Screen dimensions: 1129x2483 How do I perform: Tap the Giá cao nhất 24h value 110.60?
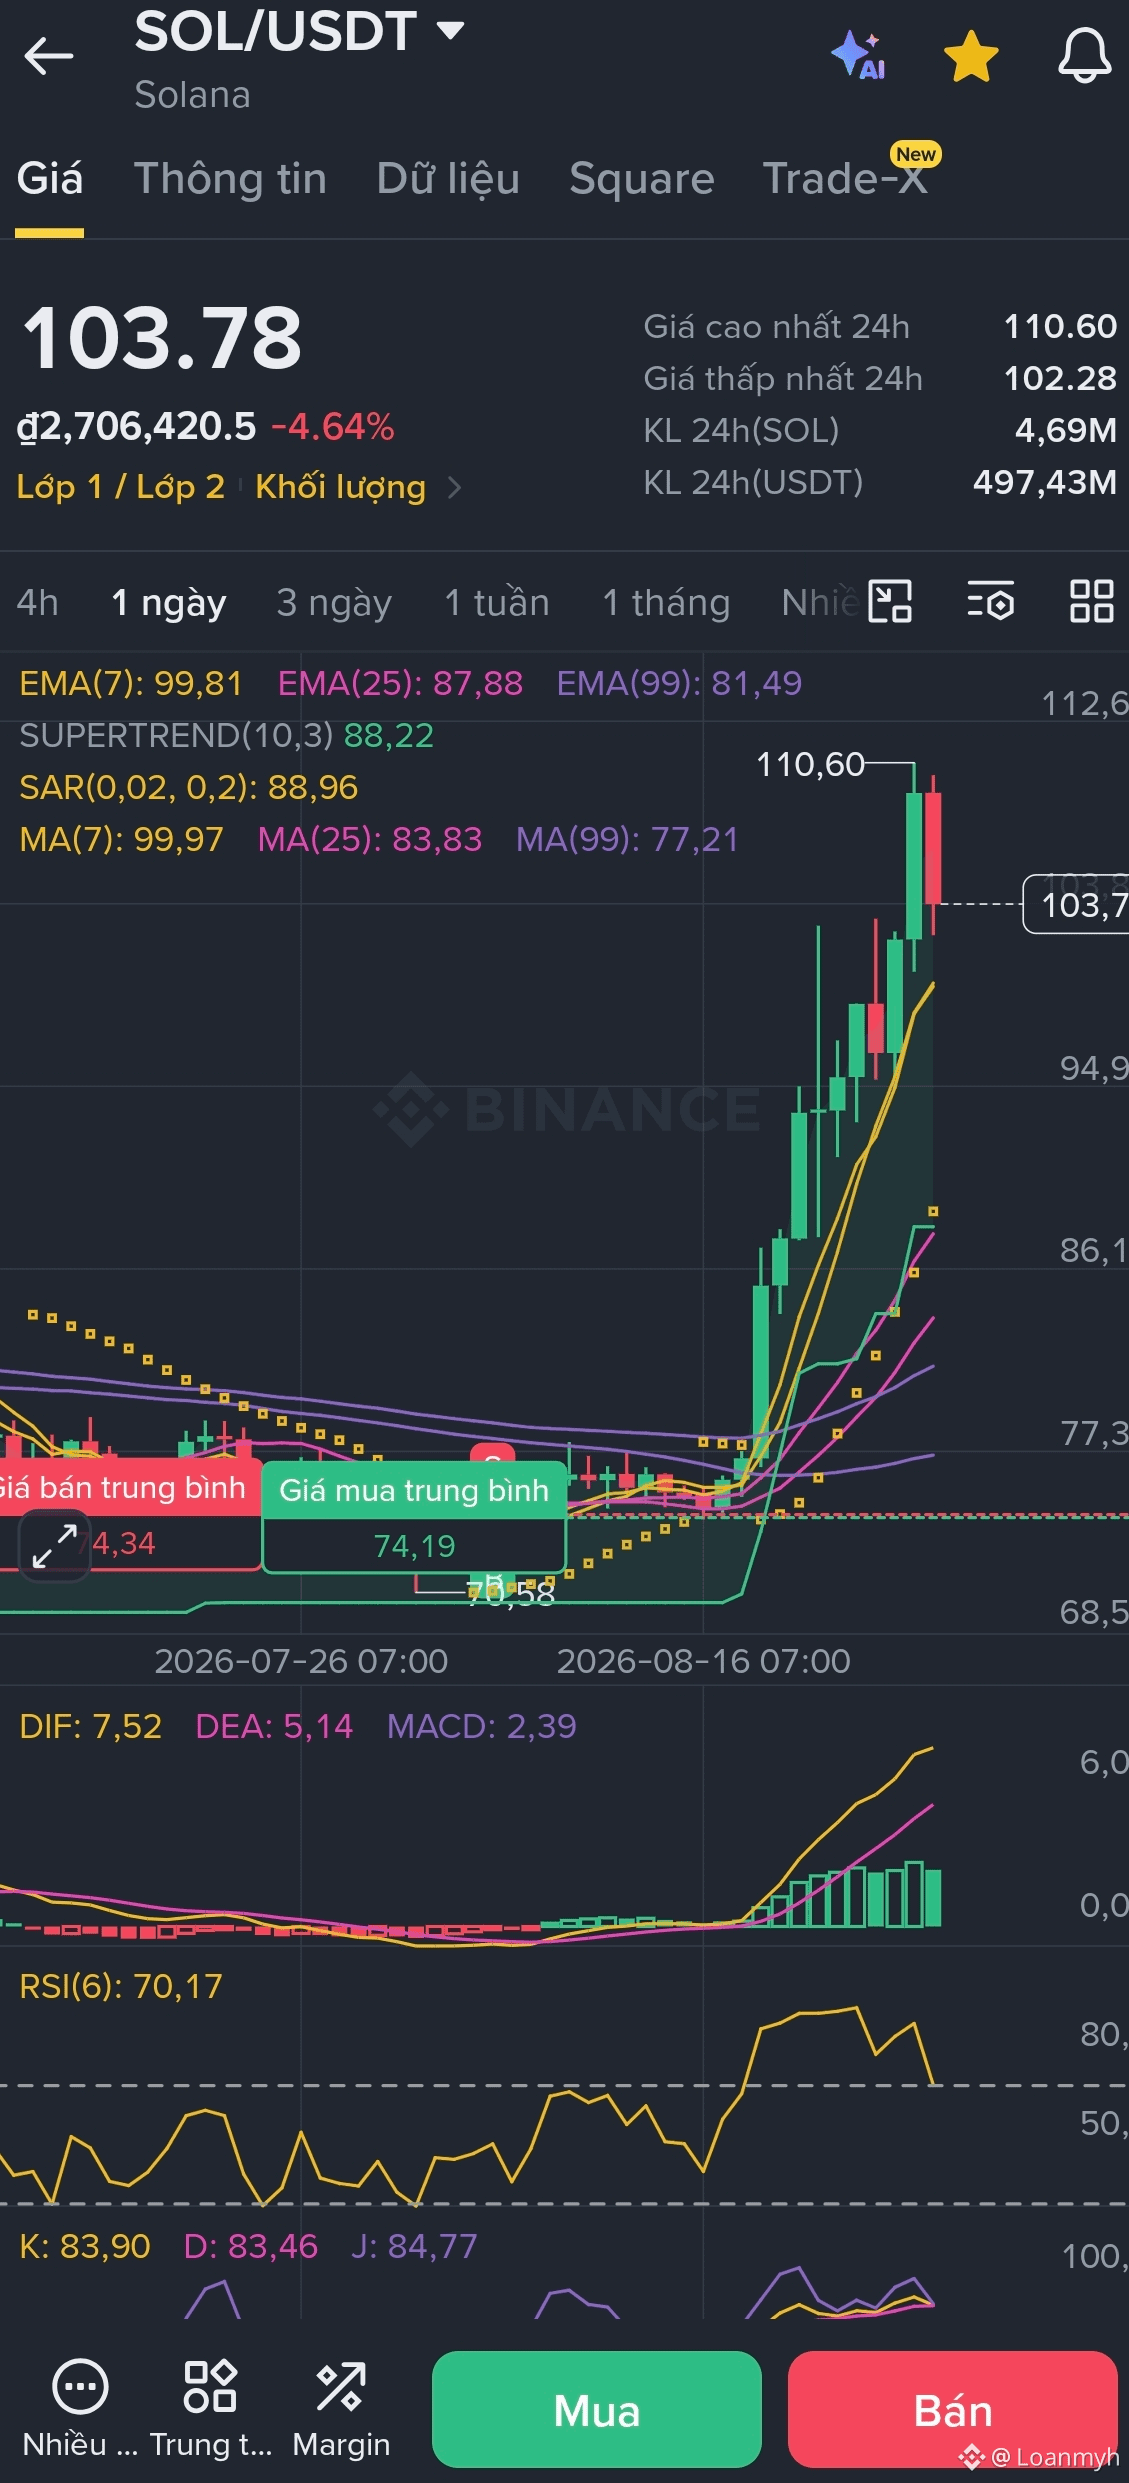pyautogui.click(x=1060, y=327)
